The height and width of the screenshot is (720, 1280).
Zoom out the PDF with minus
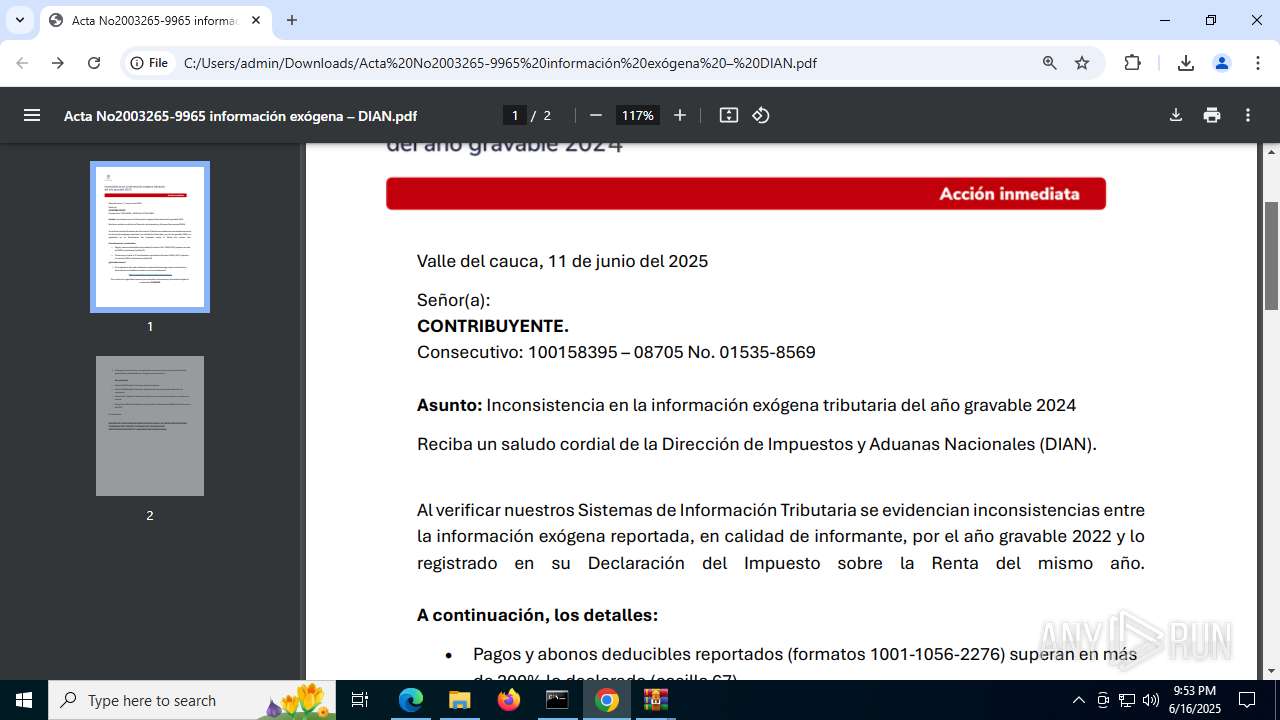point(596,115)
